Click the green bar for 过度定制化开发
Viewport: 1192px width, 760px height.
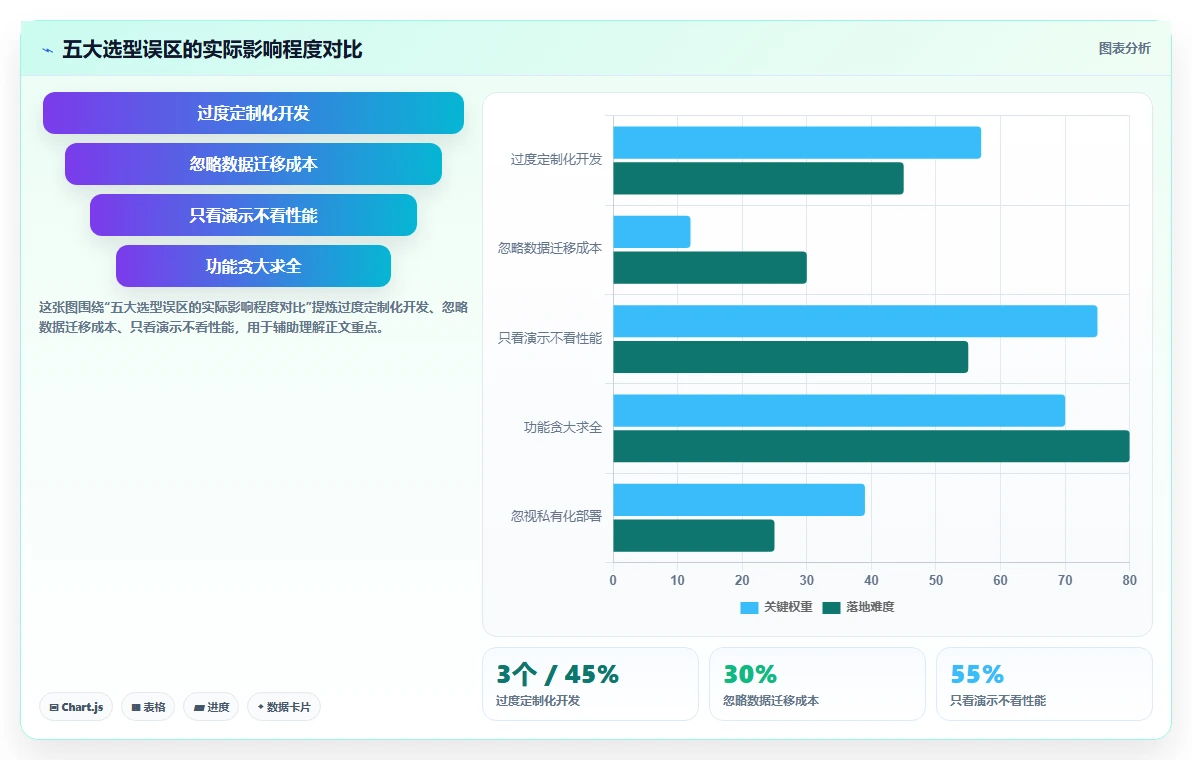(758, 179)
